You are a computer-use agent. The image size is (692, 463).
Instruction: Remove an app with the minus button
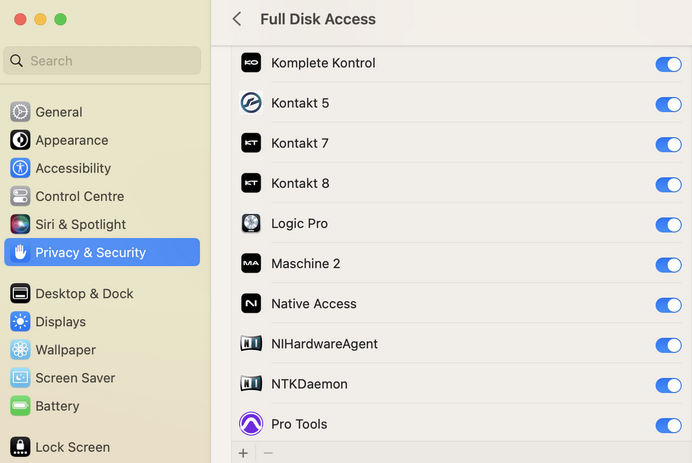point(268,453)
